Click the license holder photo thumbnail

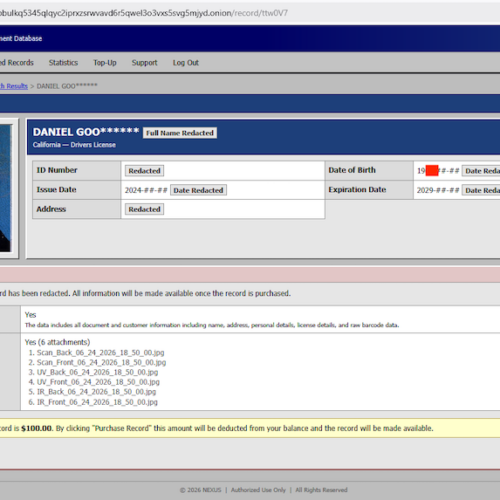[x=6, y=188]
